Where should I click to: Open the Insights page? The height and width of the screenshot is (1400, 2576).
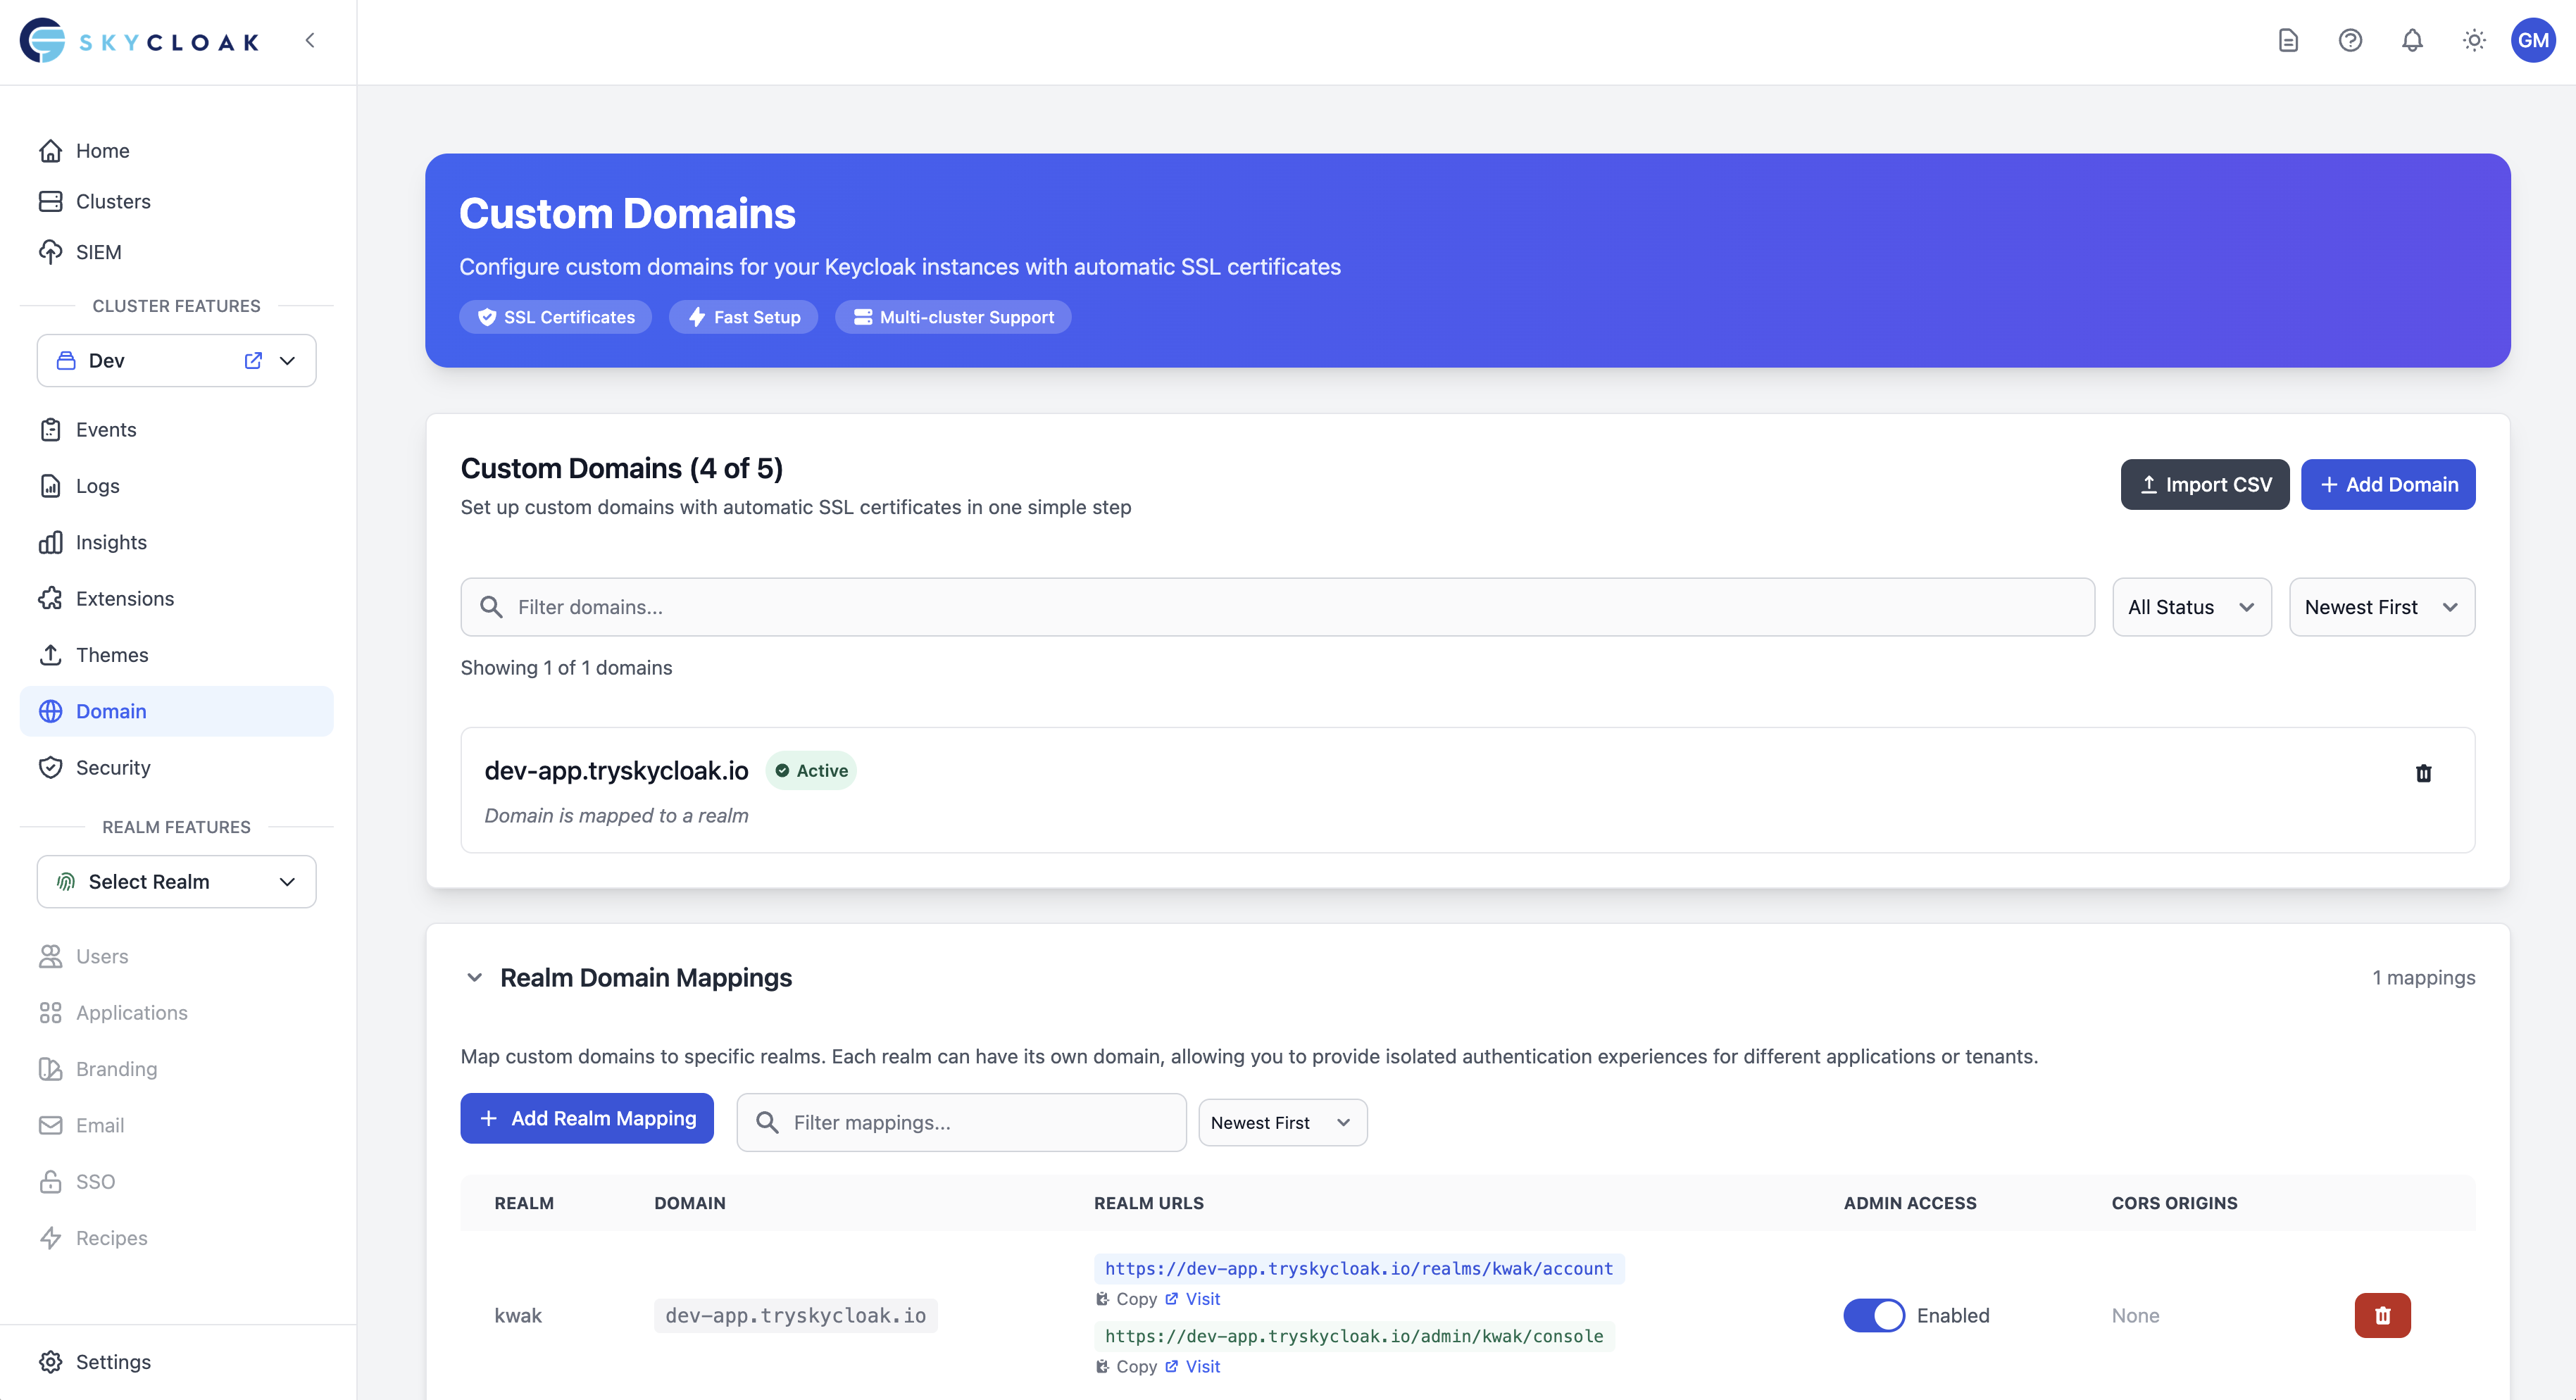point(111,542)
